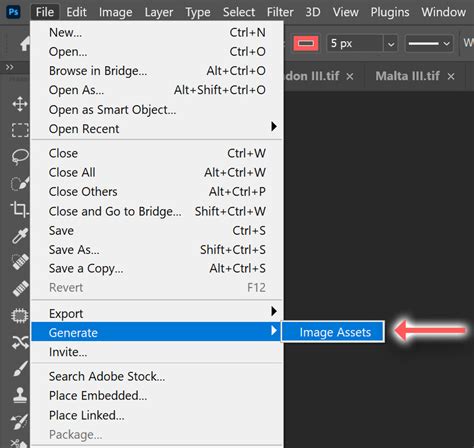The width and height of the screenshot is (474, 448).
Task: Expand the Generate submenu
Action: pyautogui.click(x=157, y=332)
